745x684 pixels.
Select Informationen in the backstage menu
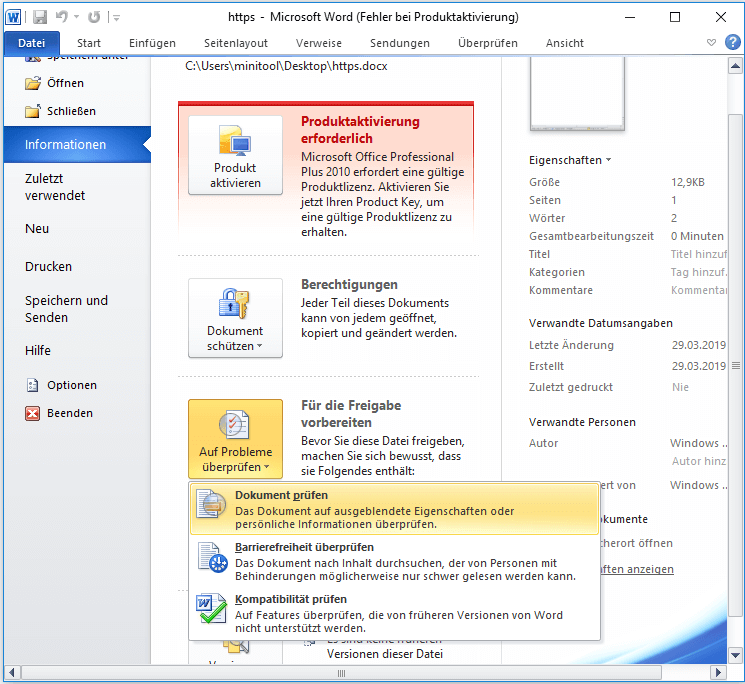[77, 144]
